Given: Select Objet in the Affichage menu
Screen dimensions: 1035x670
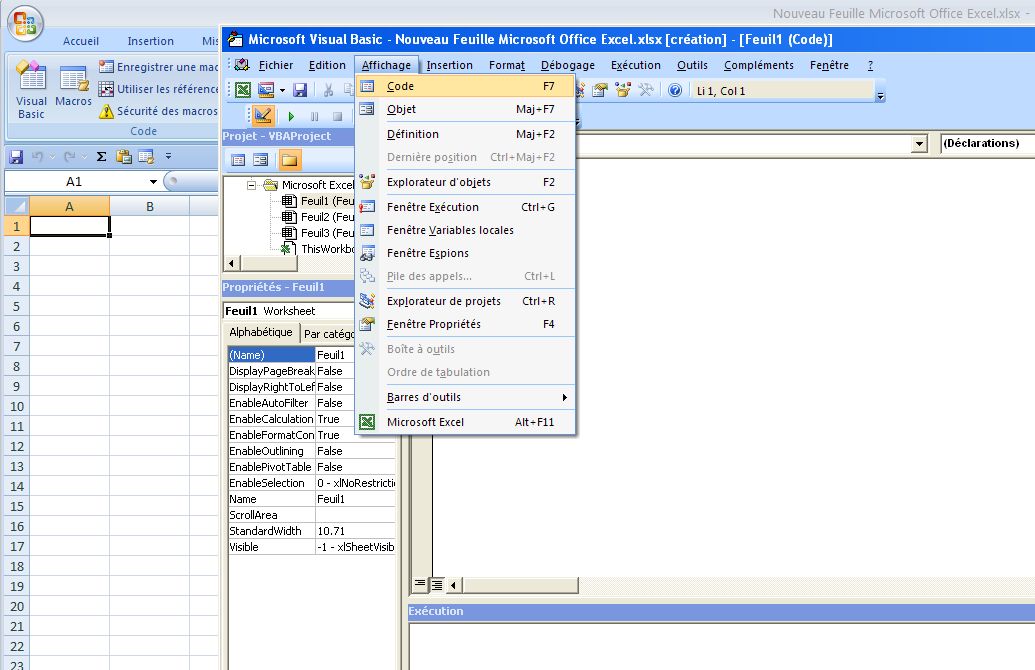Looking at the screenshot, I should (466, 110).
